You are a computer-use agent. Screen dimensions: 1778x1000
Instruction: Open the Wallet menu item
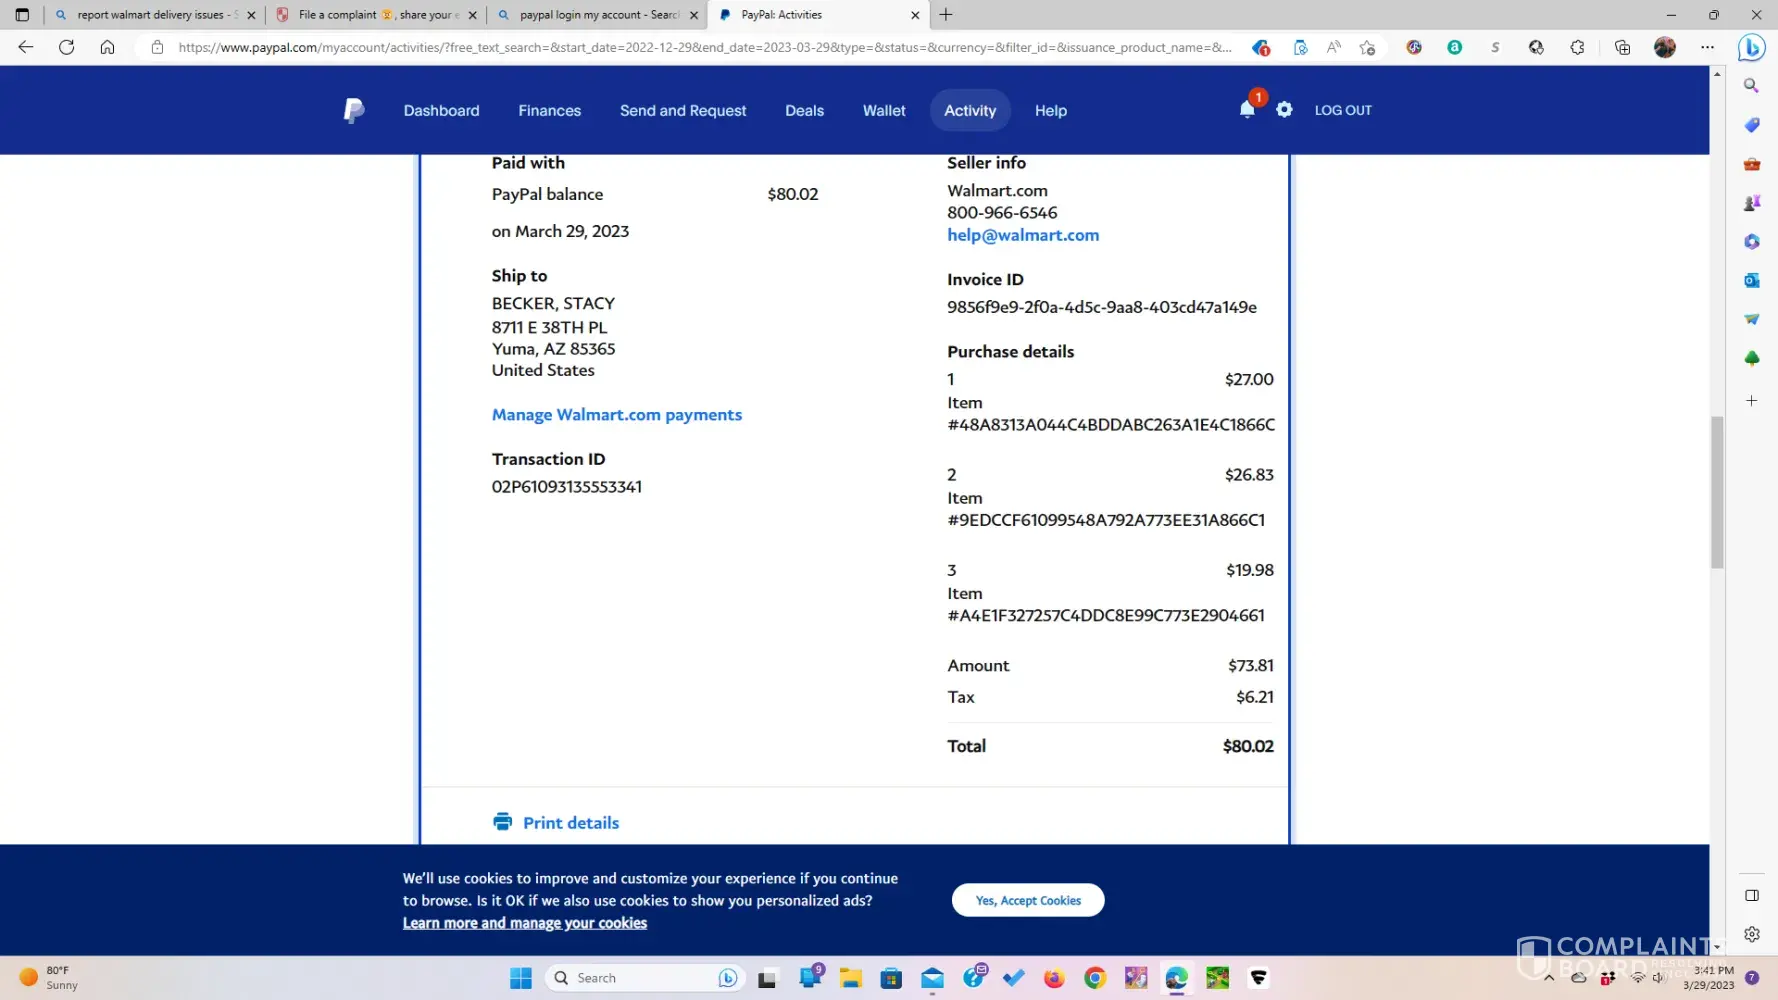coord(884,110)
